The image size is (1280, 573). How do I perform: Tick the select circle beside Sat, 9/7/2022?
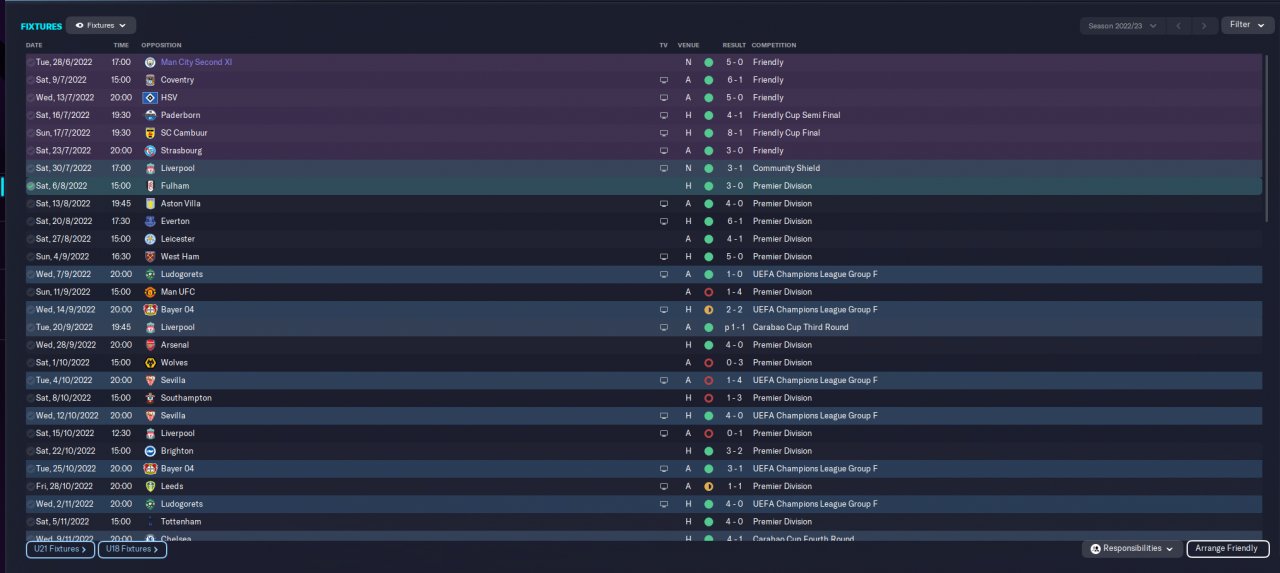tap(31, 80)
